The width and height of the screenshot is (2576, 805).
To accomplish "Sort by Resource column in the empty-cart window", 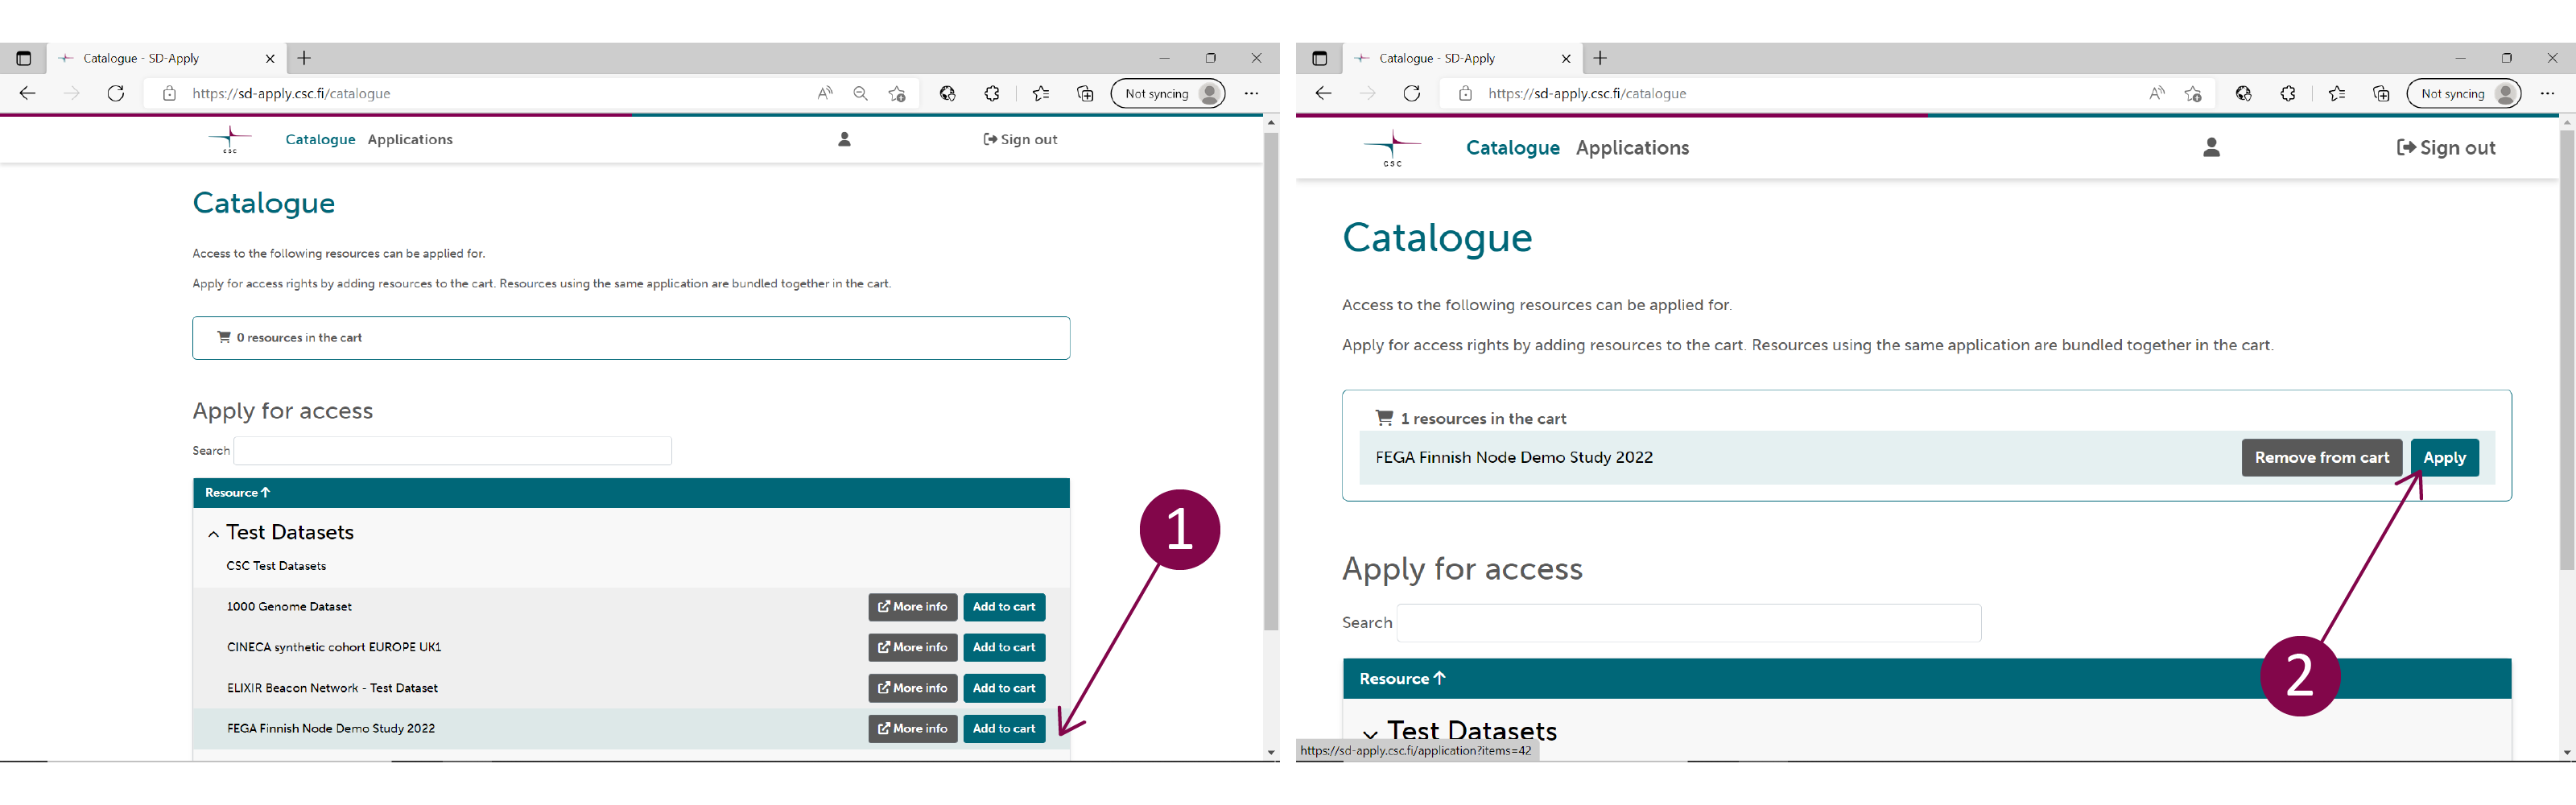I will pos(237,493).
